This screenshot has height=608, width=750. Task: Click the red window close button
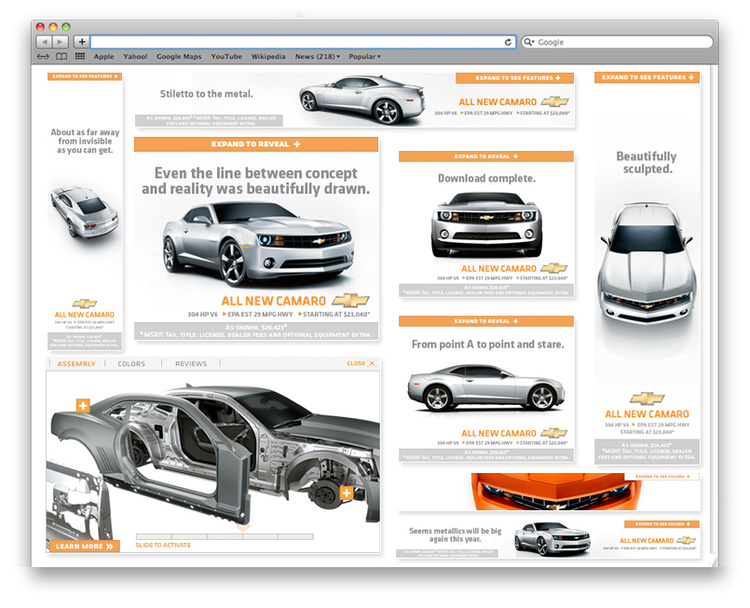41,27
